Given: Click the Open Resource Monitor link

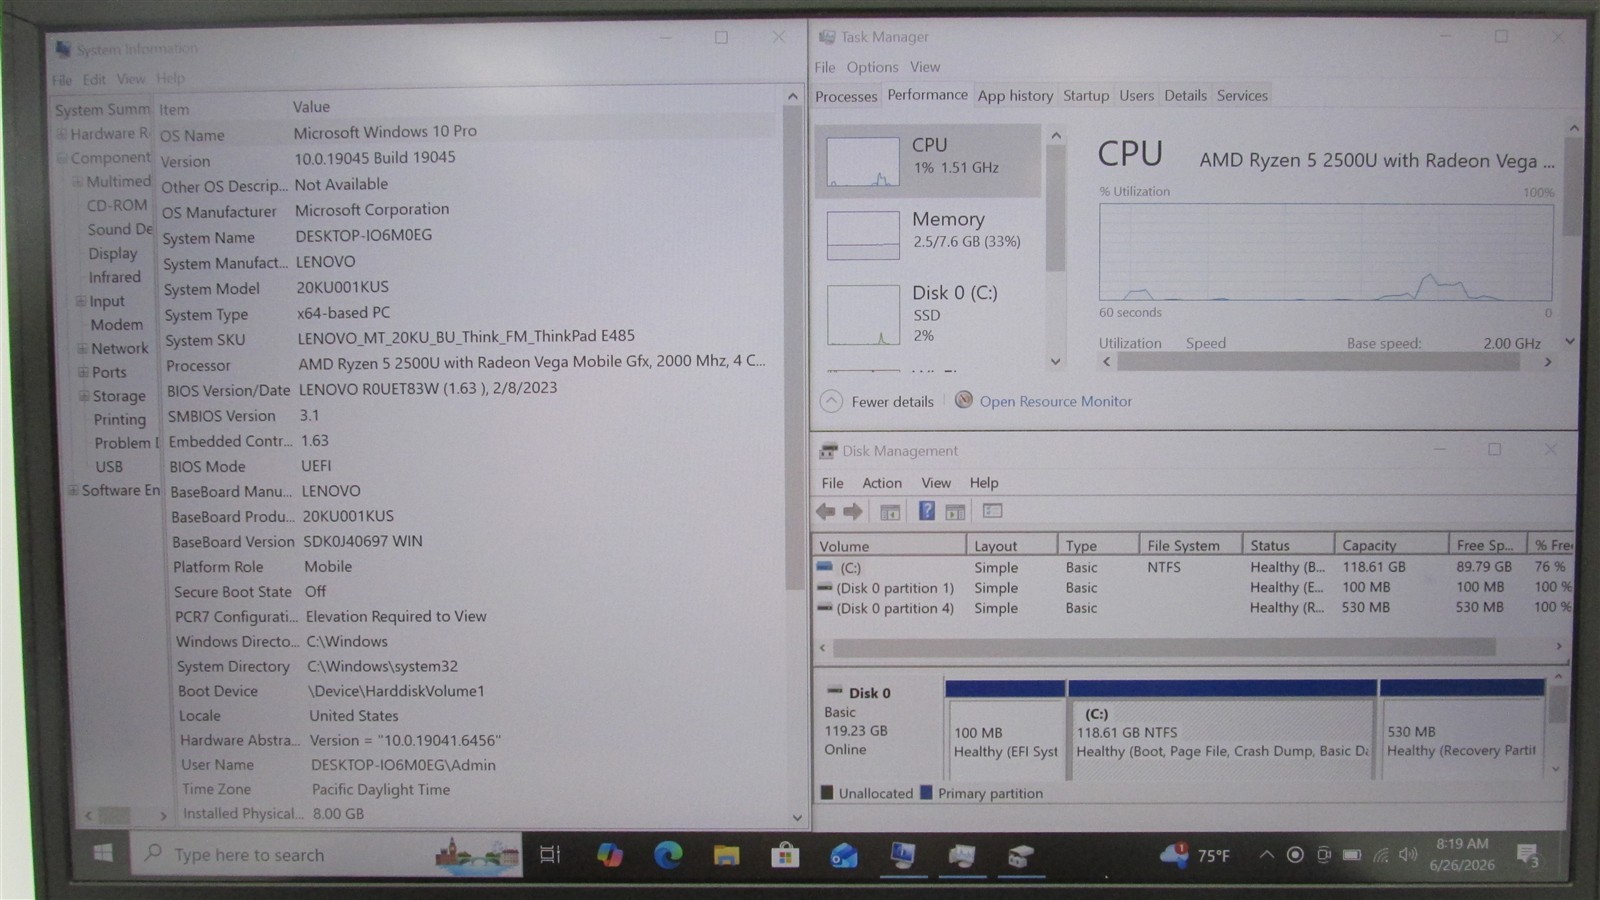Looking at the screenshot, I should pyautogui.click(x=1056, y=401).
